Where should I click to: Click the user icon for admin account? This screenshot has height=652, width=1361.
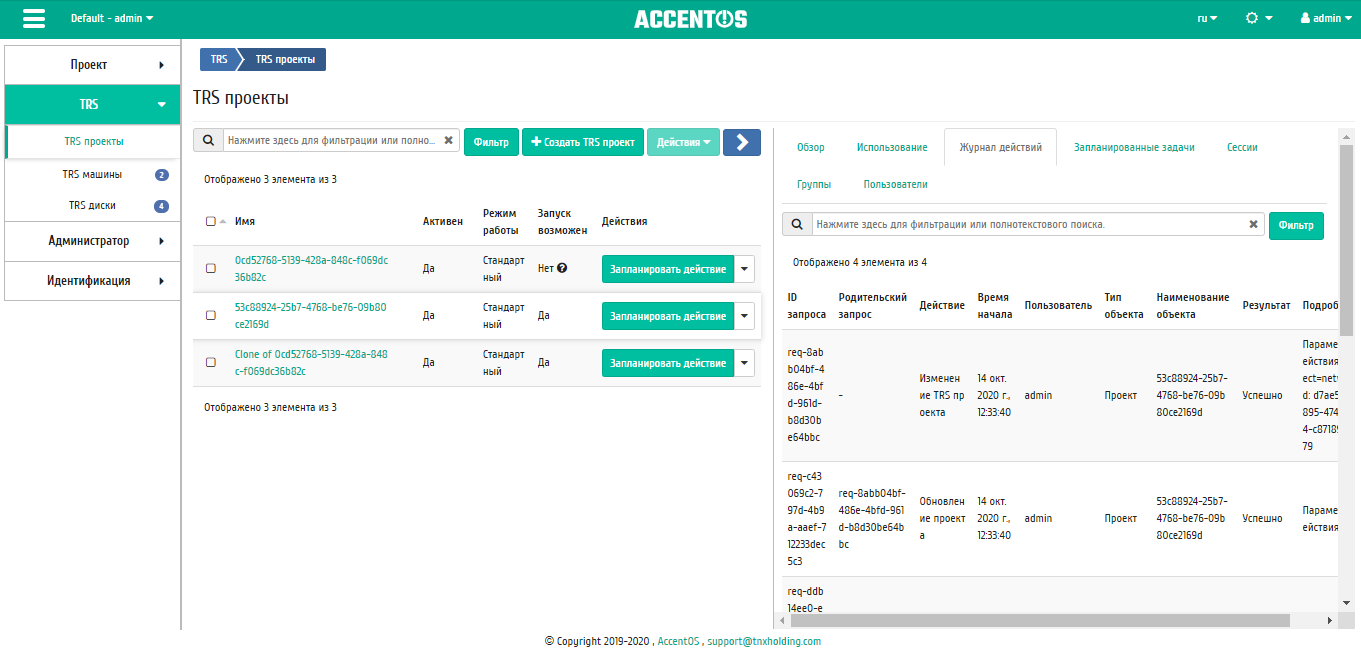(x=1305, y=18)
